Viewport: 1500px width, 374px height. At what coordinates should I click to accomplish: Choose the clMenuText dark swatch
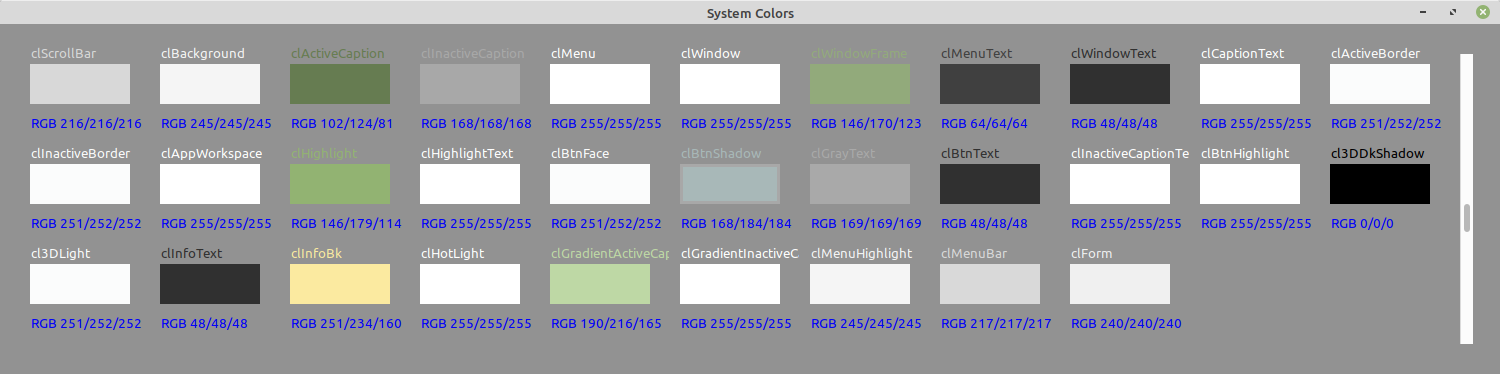(990, 84)
